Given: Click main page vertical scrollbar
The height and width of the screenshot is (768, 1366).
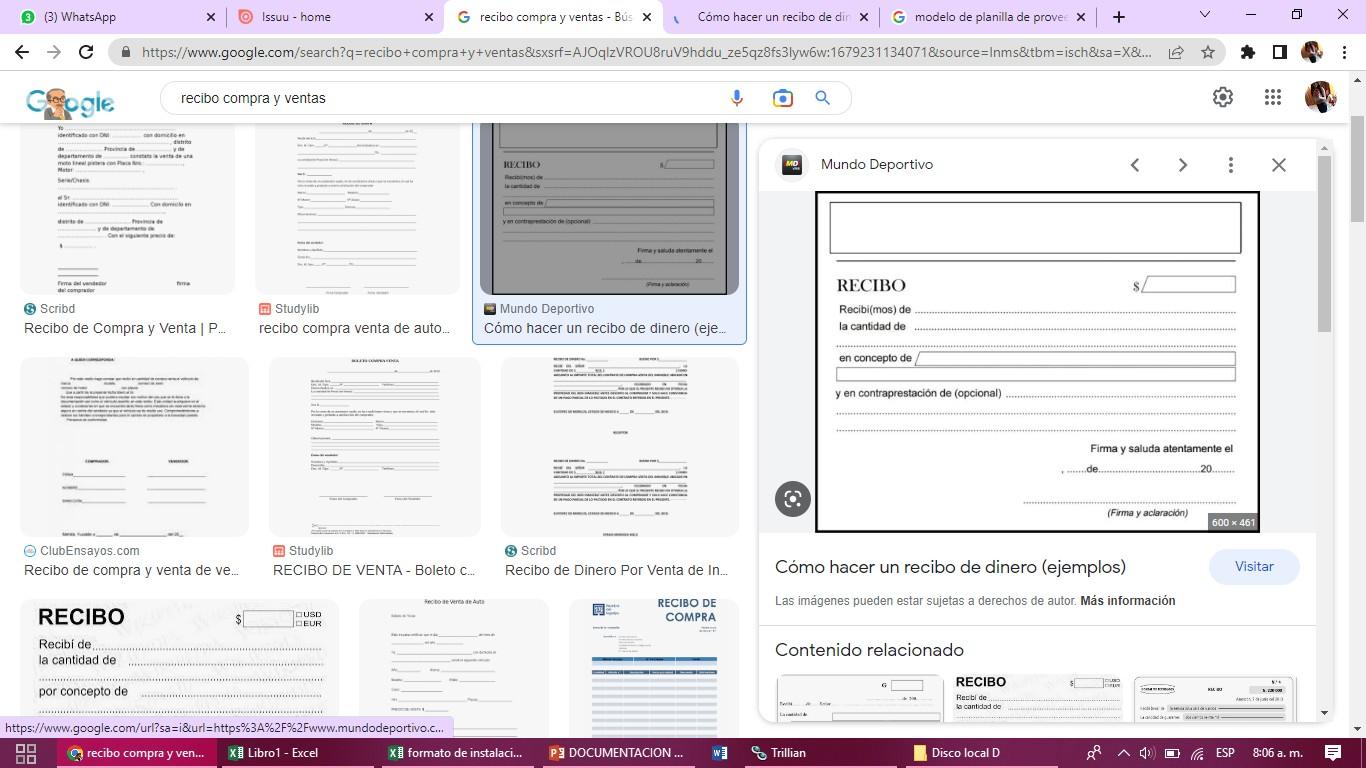Looking at the screenshot, I should (x=1357, y=170).
